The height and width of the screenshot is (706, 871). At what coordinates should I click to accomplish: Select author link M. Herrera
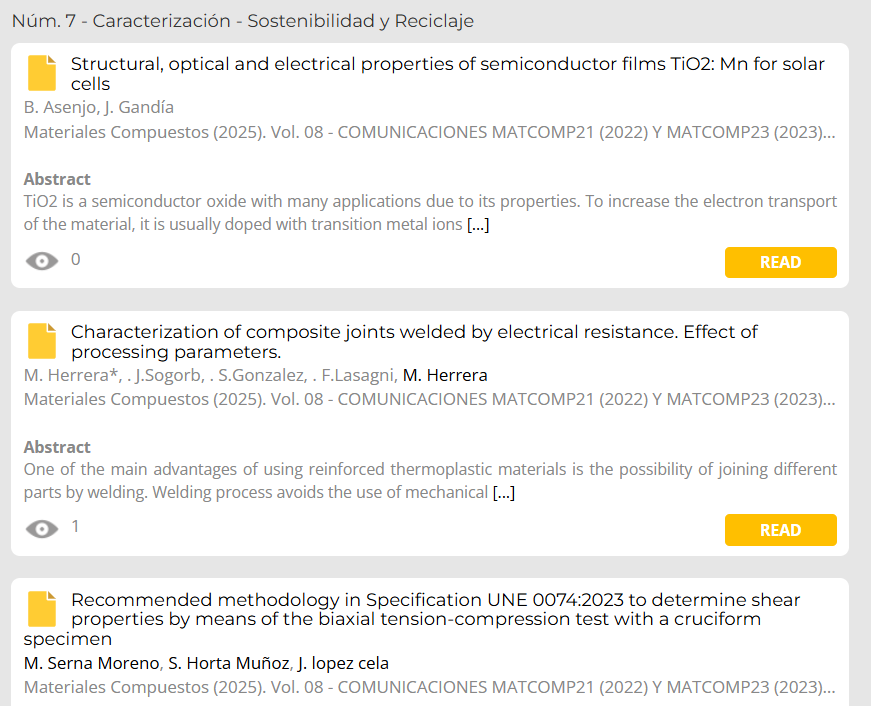click(445, 375)
